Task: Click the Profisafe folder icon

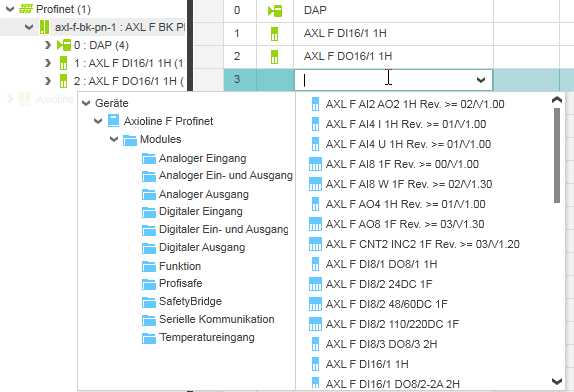Action: (149, 284)
